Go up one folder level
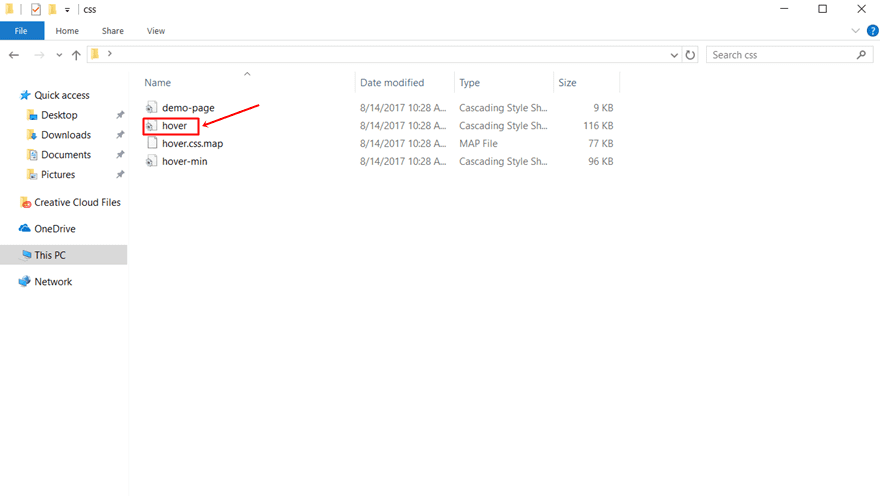Image resolution: width=880 pixels, height=496 pixels. (76, 55)
